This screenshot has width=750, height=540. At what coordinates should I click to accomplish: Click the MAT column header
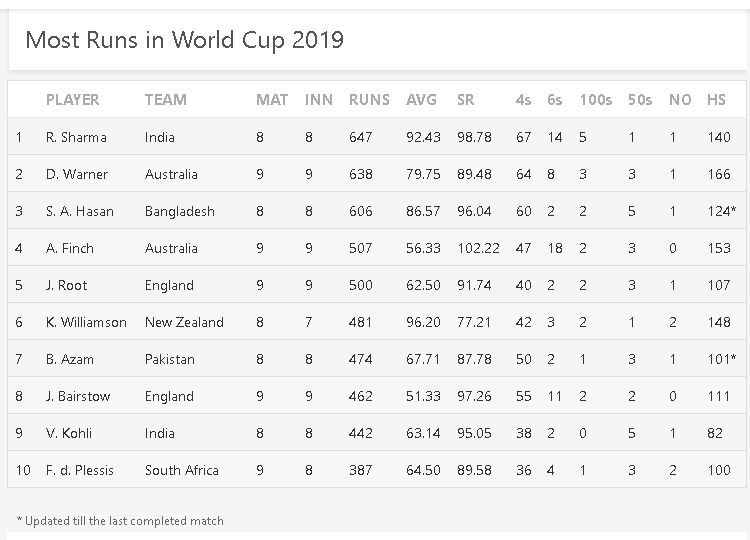(272, 100)
